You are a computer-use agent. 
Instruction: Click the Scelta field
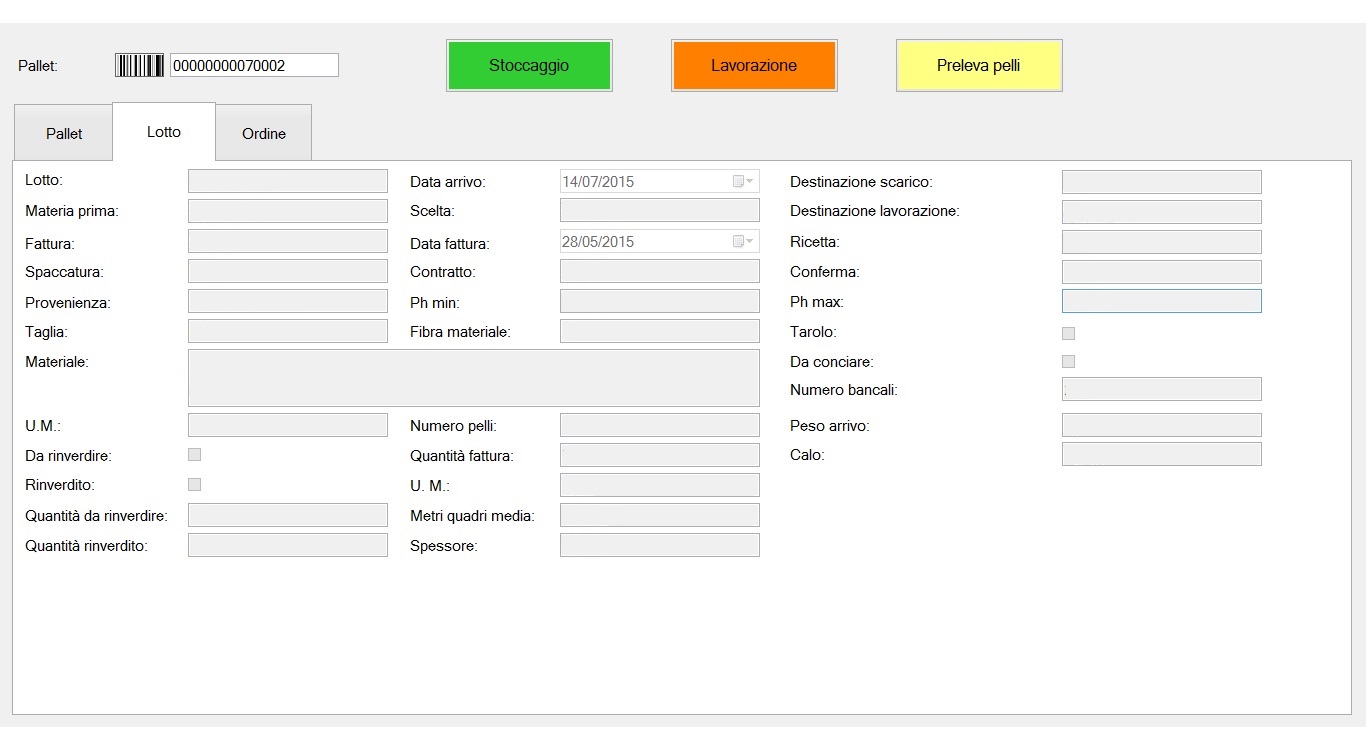pos(660,210)
